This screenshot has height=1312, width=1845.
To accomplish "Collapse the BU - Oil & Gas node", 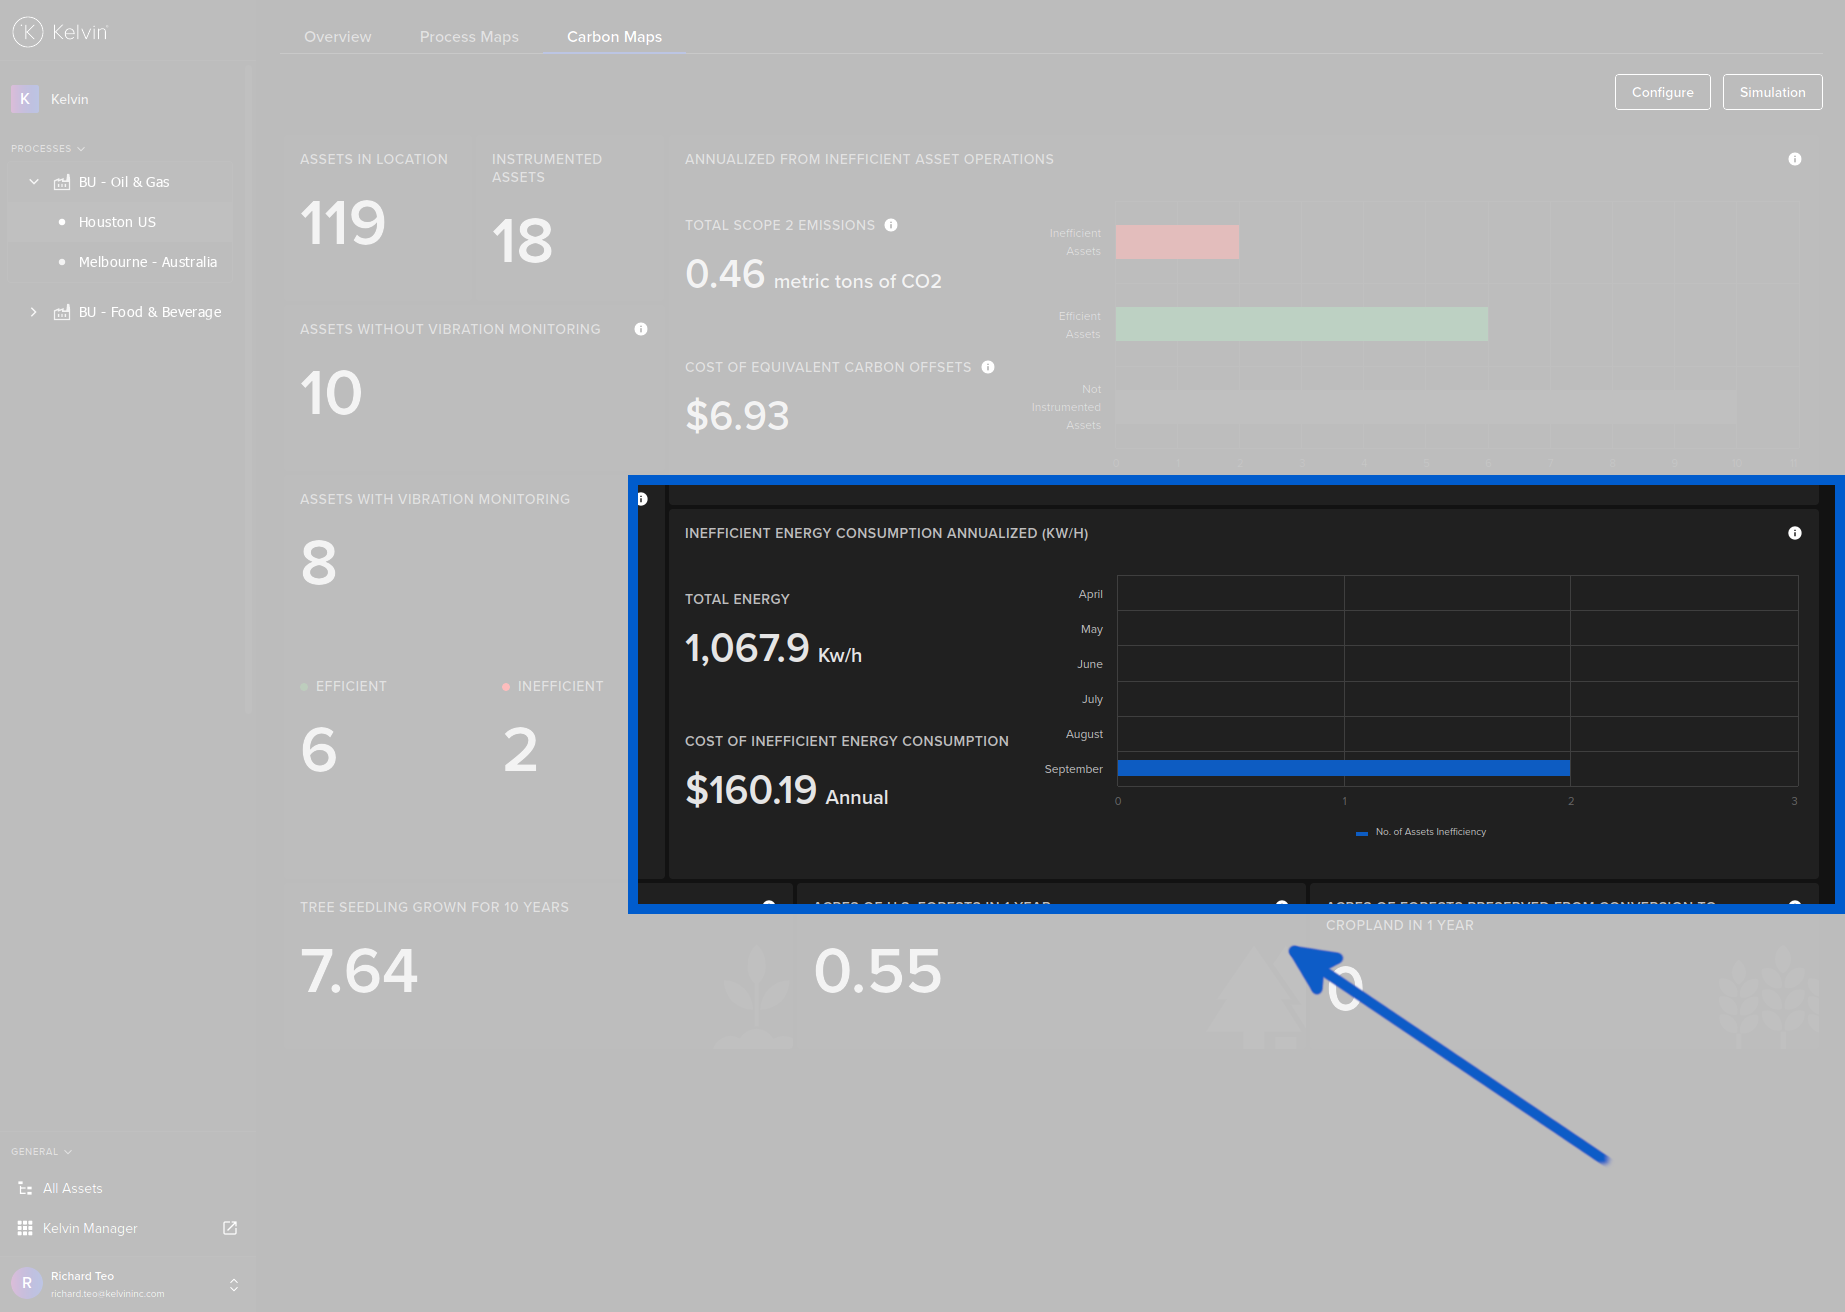I will coord(34,182).
